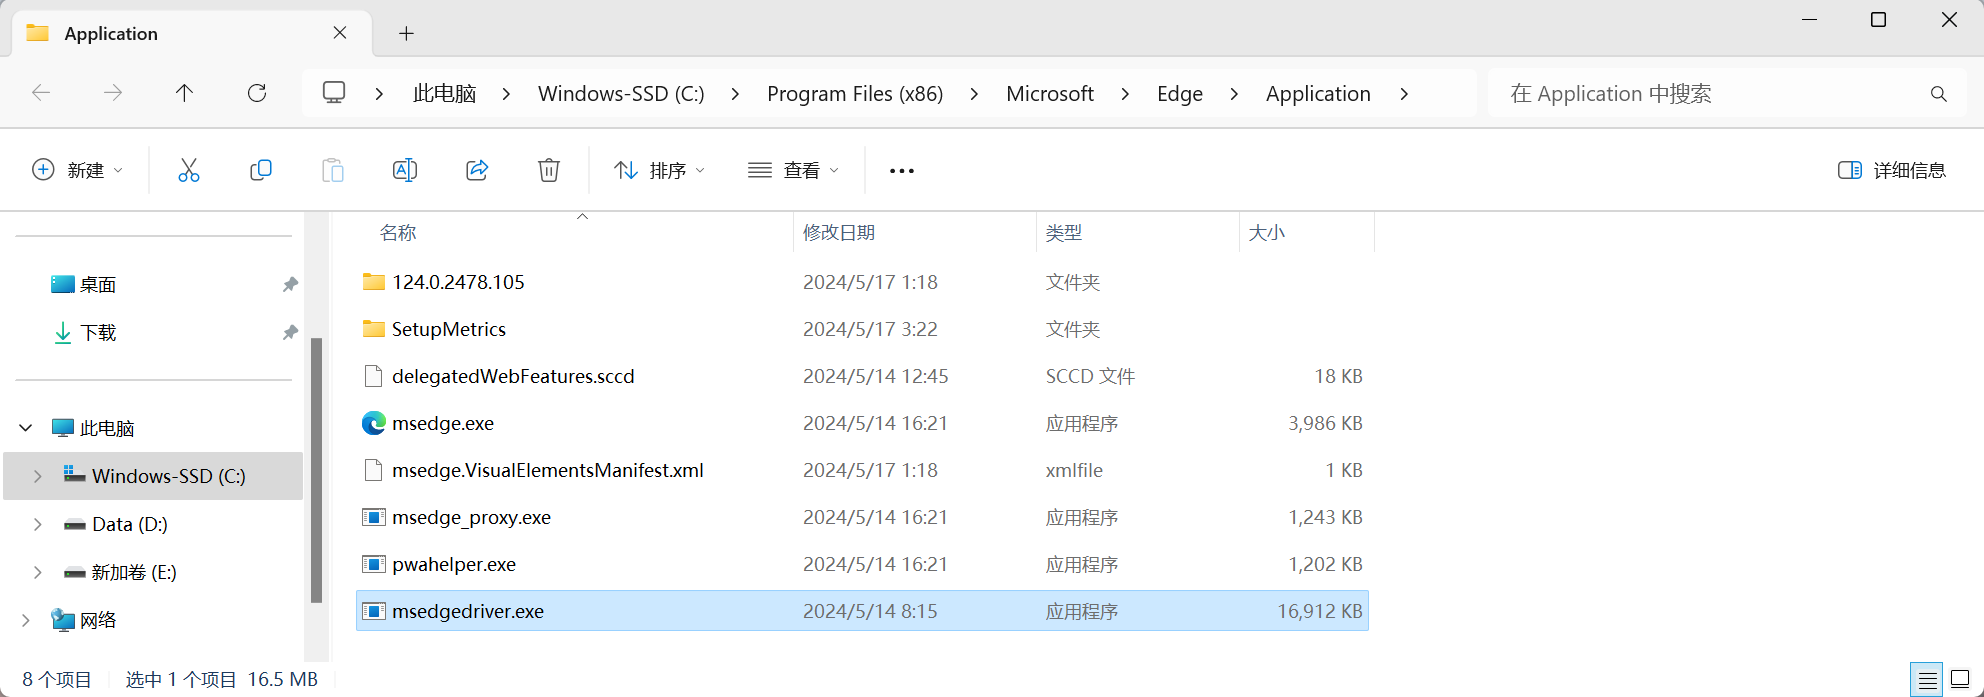The image size is (1984, 697).
Task: Select the Application tab title
Action: pos(111,33)
